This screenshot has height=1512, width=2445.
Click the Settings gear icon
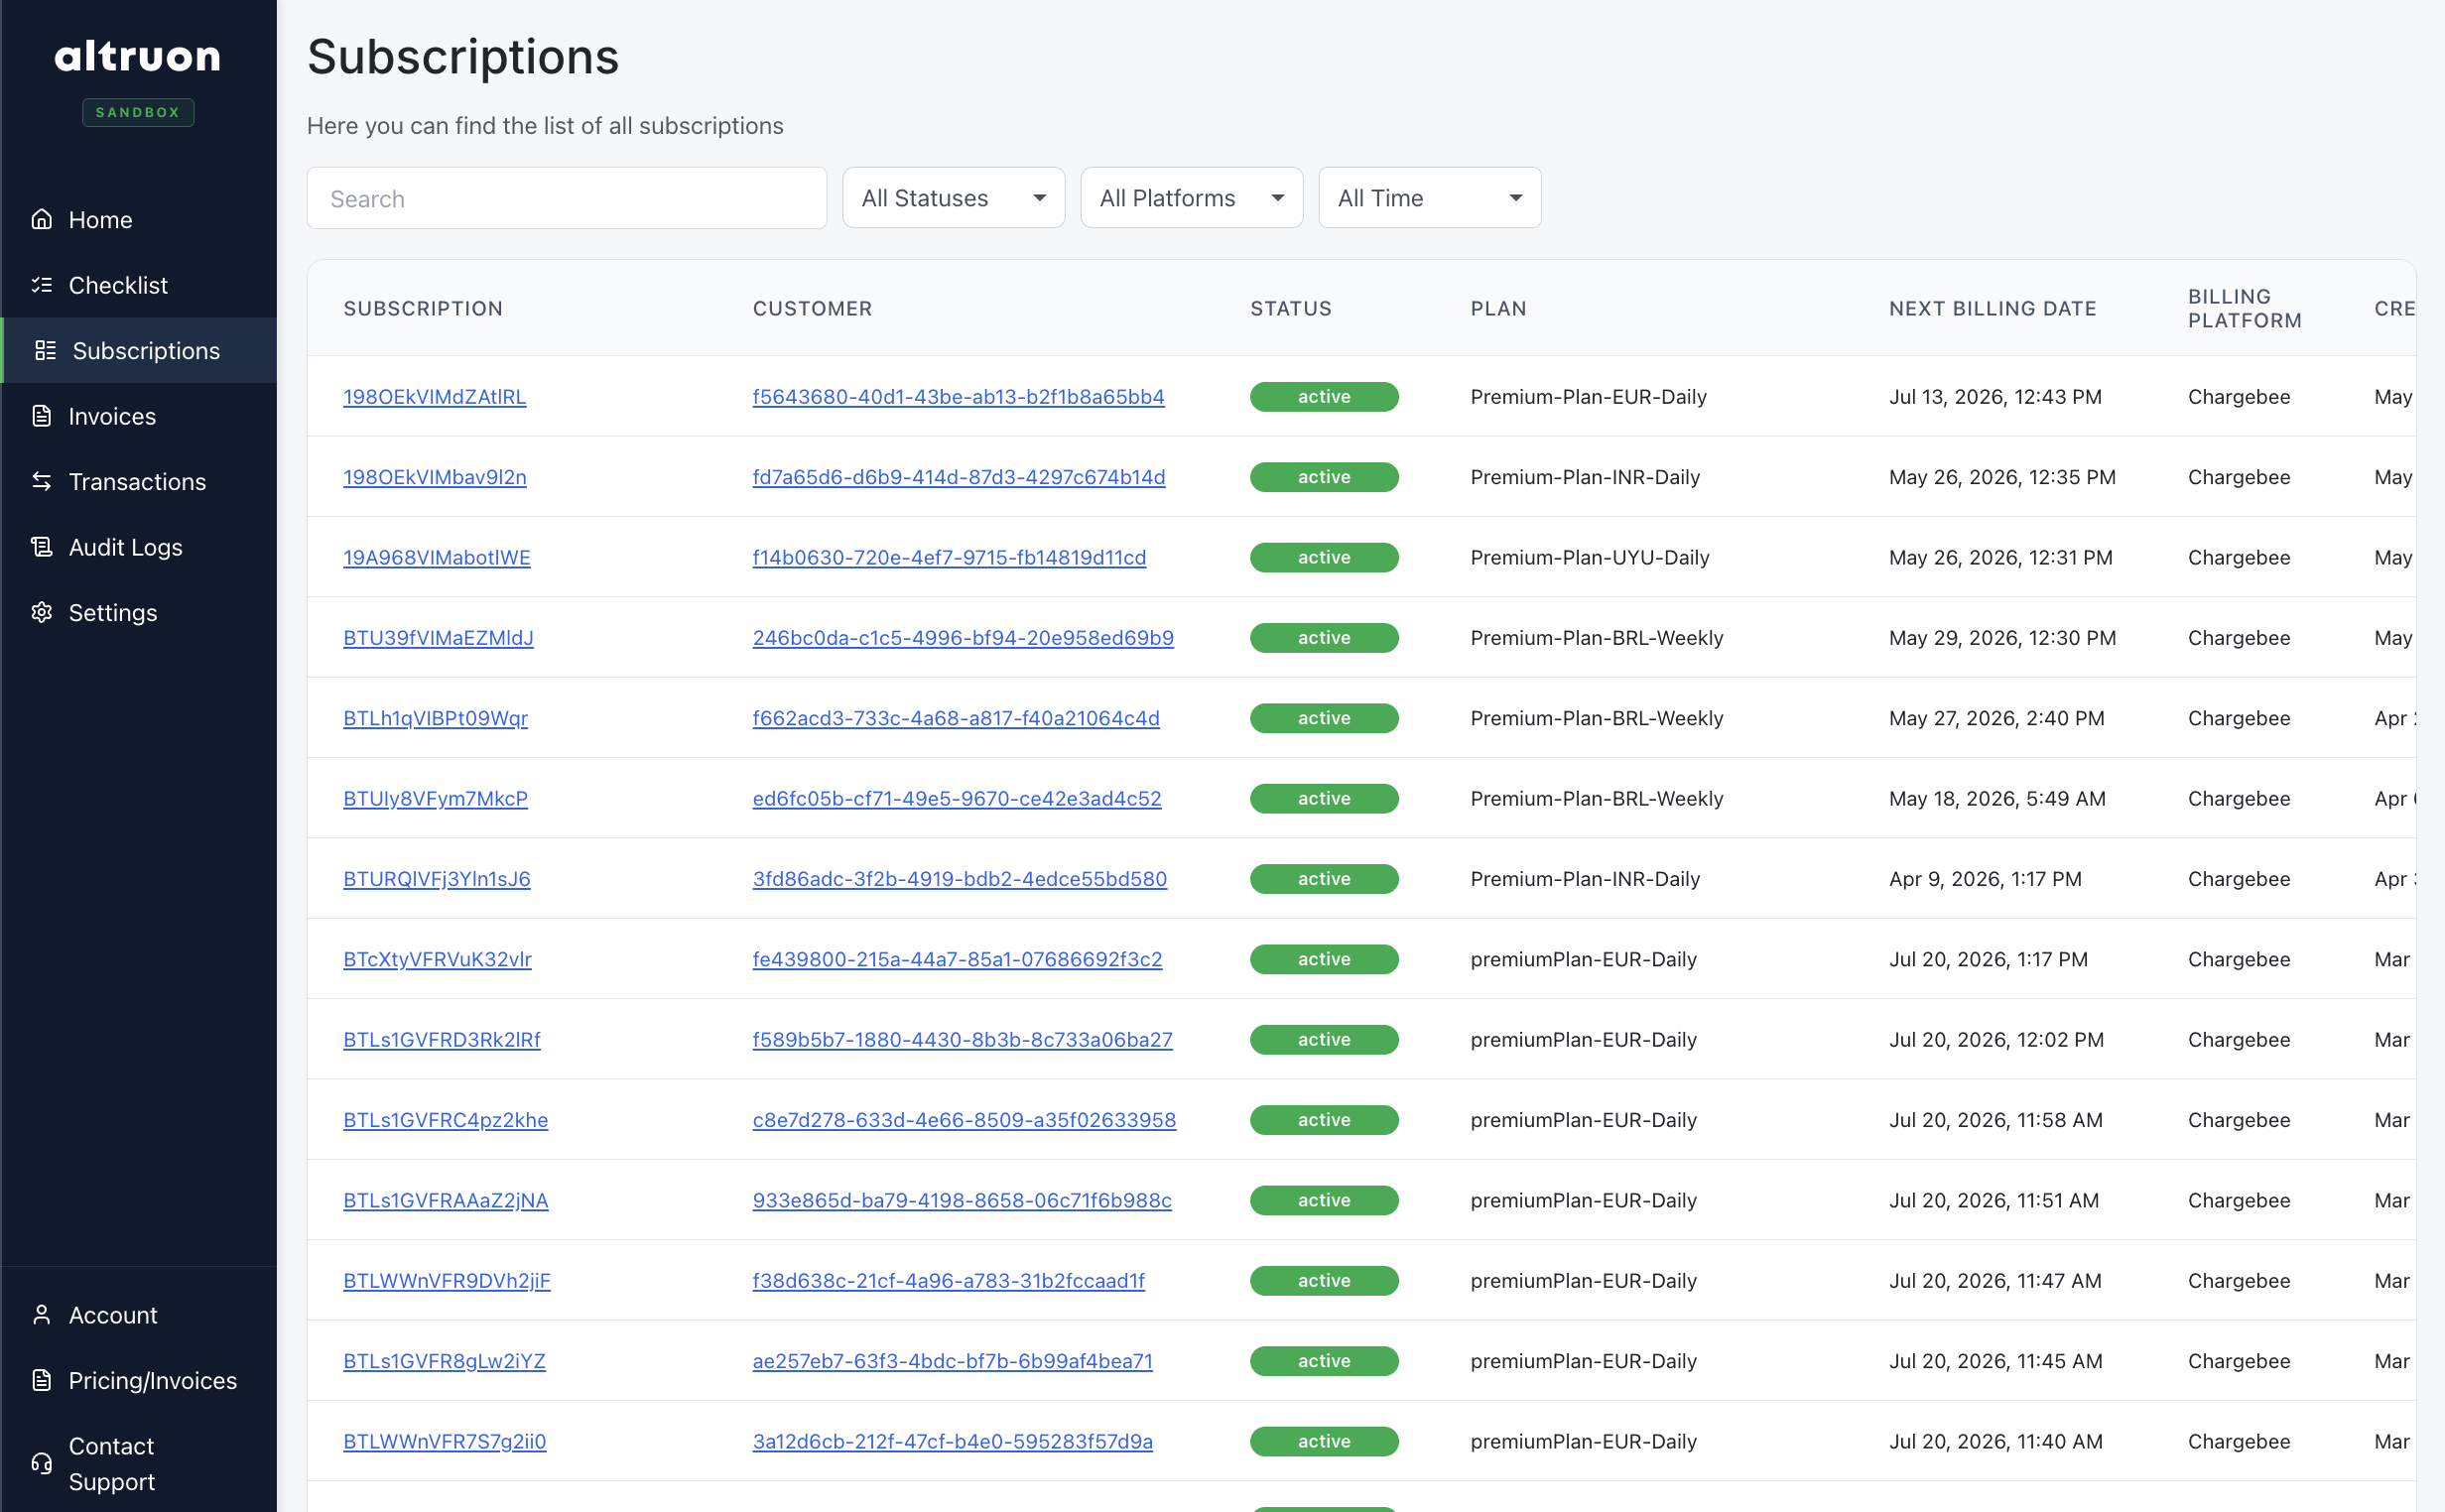point(42,612)
